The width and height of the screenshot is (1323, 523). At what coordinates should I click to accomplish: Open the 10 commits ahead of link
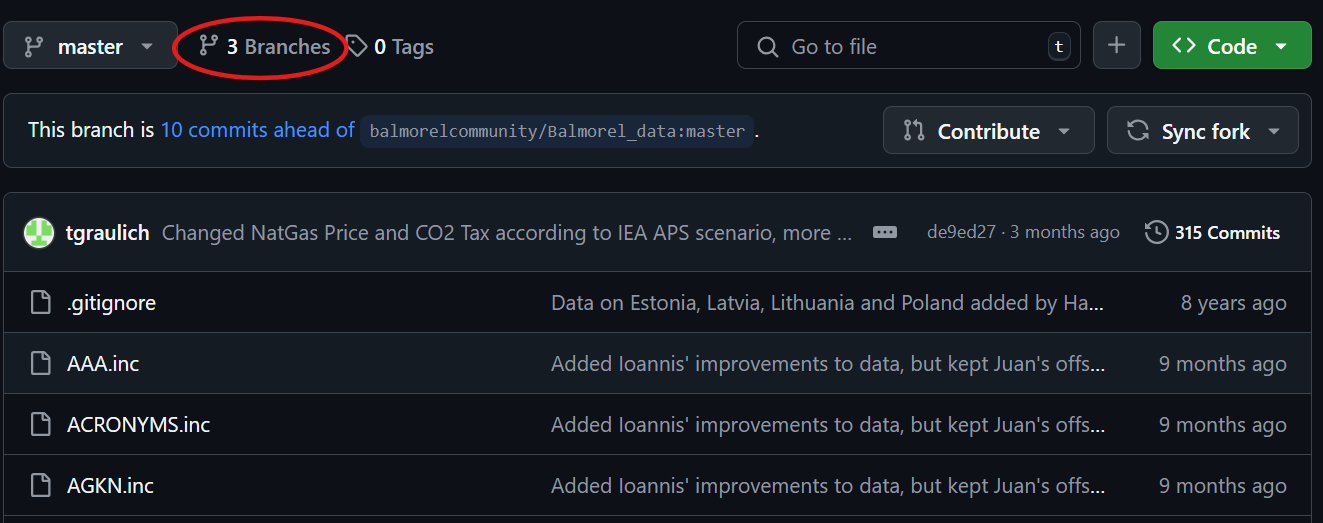257,130
